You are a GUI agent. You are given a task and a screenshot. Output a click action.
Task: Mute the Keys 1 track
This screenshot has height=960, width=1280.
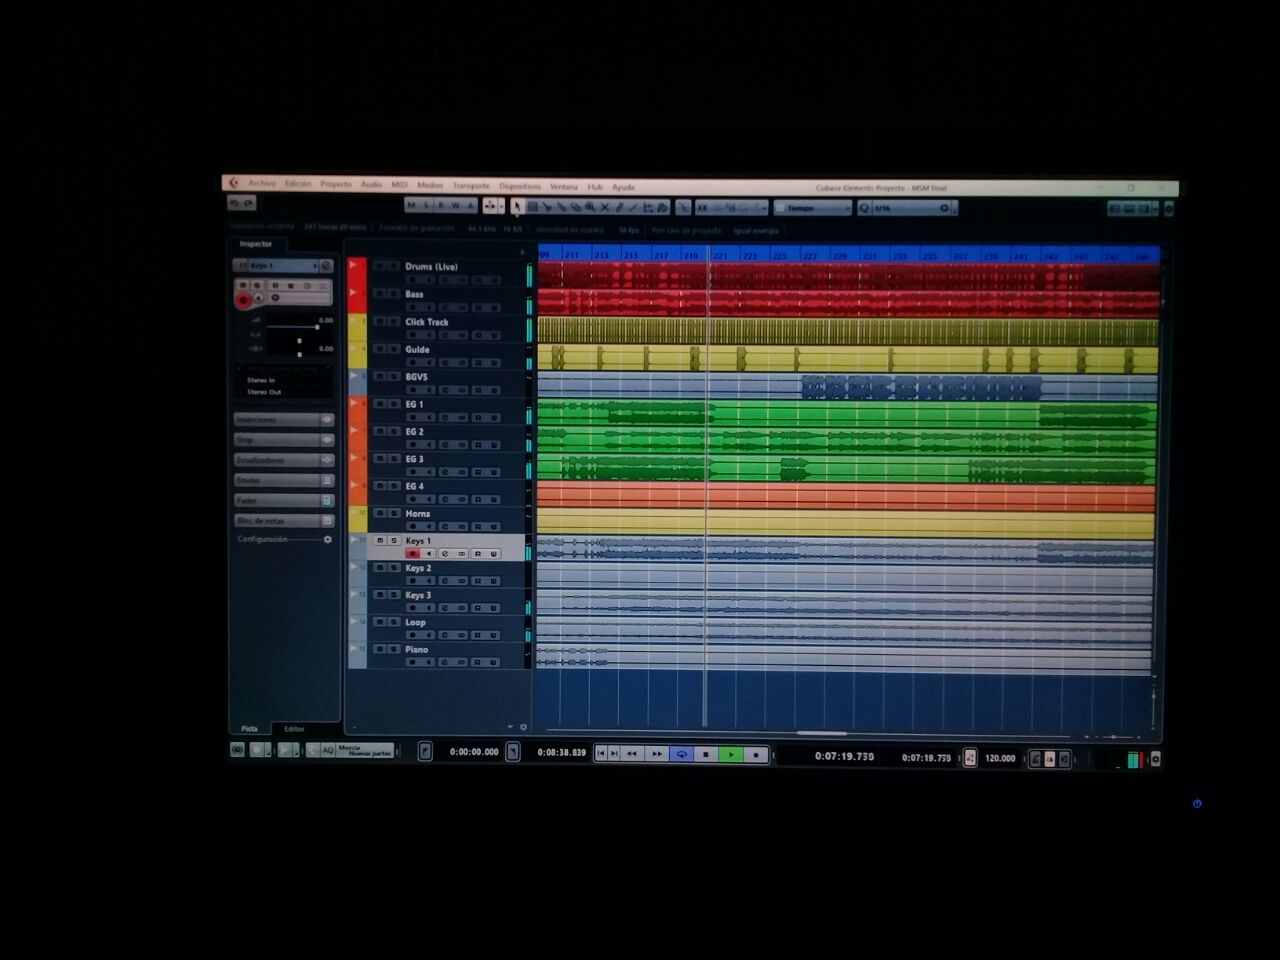pyautogui.click(x=379, y=540)
